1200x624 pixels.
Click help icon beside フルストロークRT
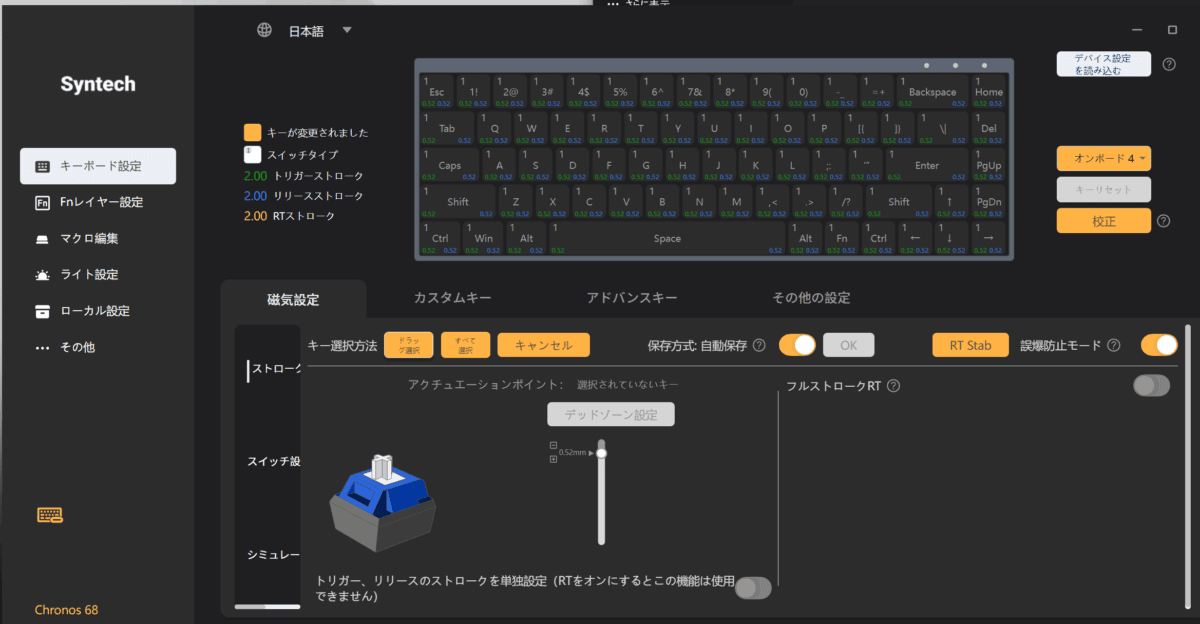coord(893,386)
